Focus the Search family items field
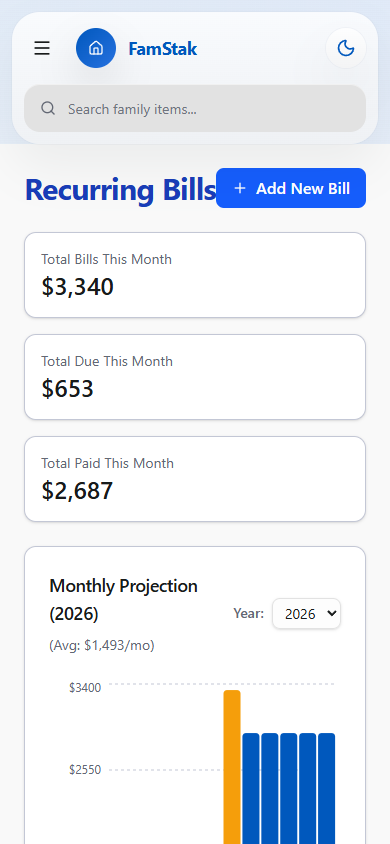Screen dimensions: 390x844 [195, 109]
